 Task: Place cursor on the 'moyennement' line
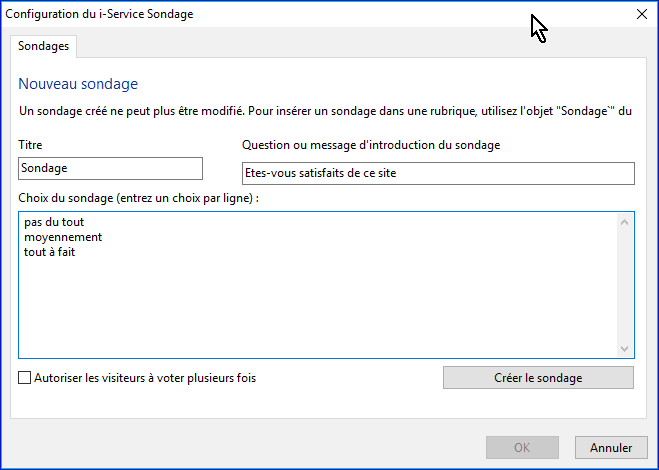[x=62, y=237]
